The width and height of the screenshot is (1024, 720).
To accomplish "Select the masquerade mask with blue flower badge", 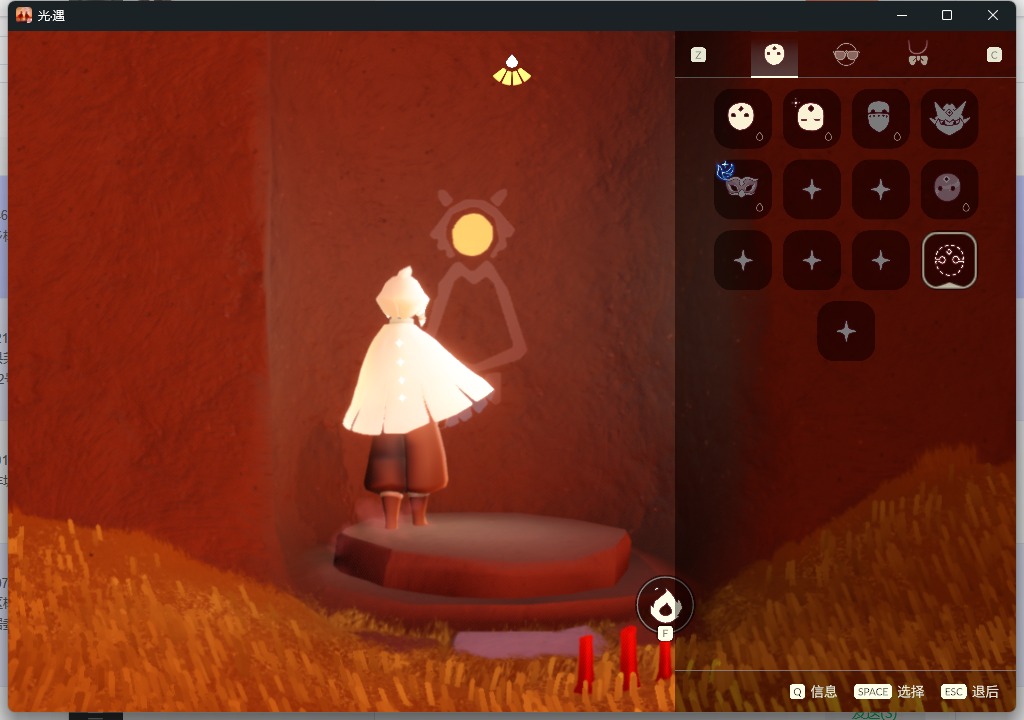I will 743,189.
